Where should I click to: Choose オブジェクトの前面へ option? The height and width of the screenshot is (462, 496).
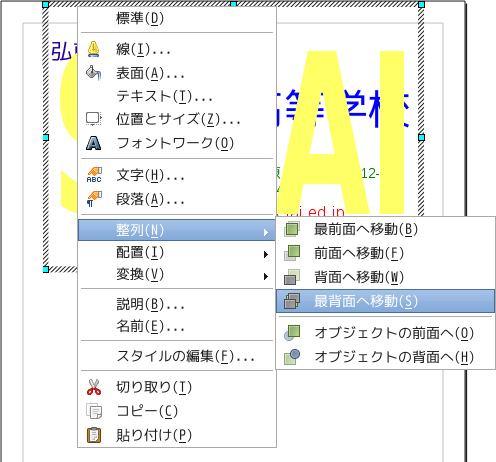pyautogui.click(x=385, y=333)
